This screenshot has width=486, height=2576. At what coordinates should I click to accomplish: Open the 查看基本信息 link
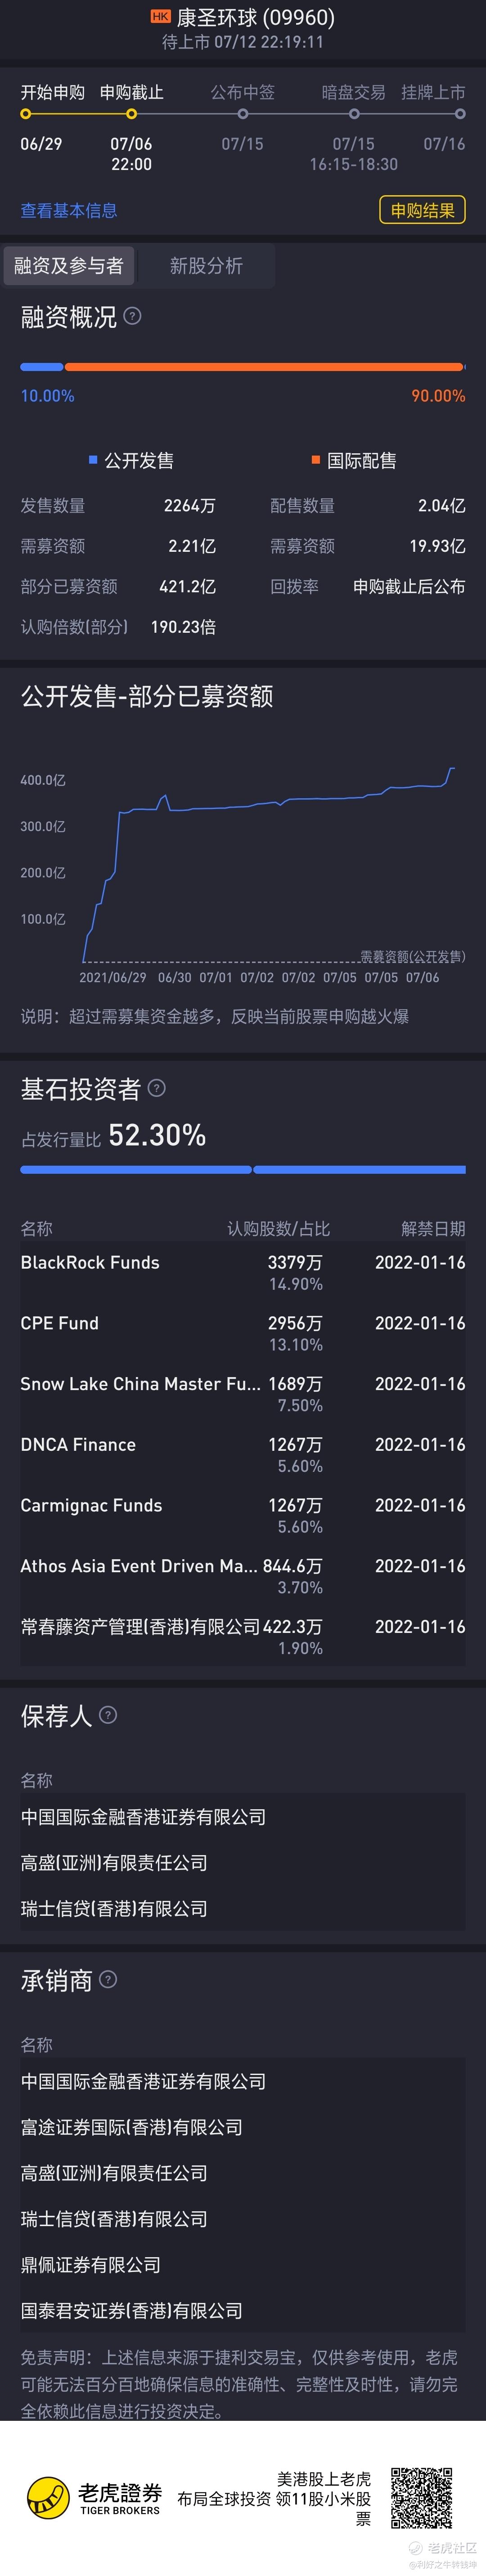tap(69, 210)
